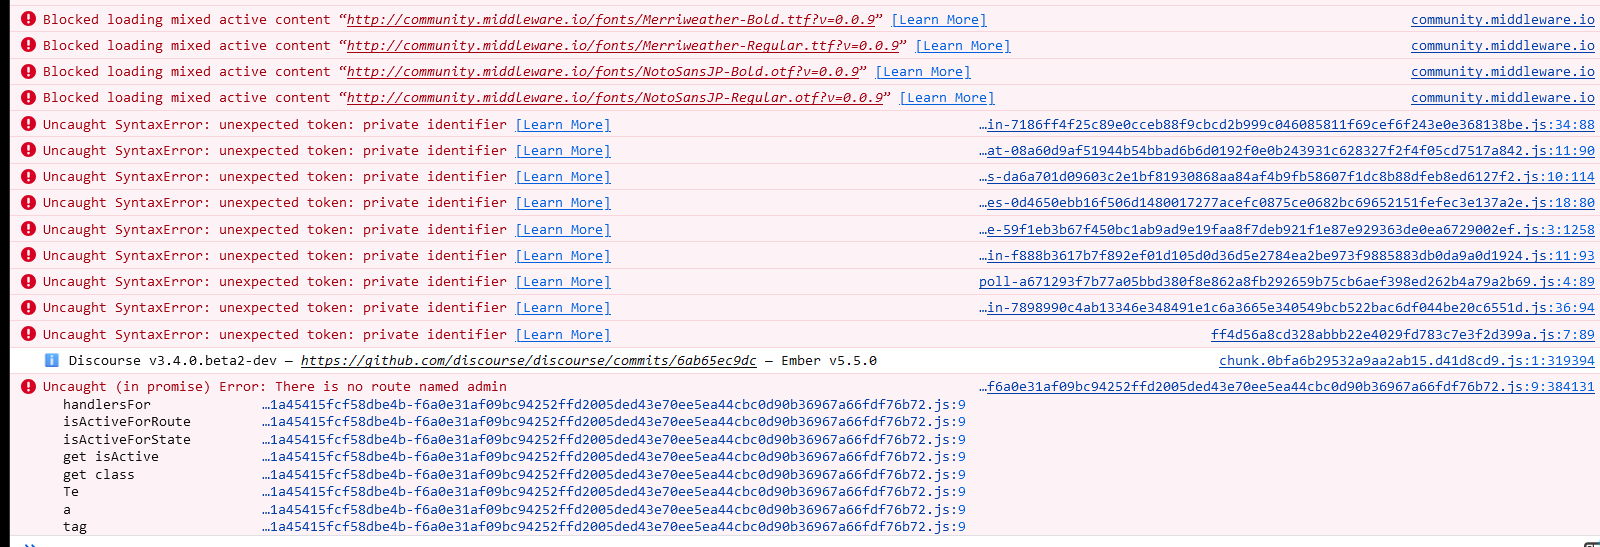1600x547 pixels.
Task: Open stack frame source for get class
Action: point(614,474)
